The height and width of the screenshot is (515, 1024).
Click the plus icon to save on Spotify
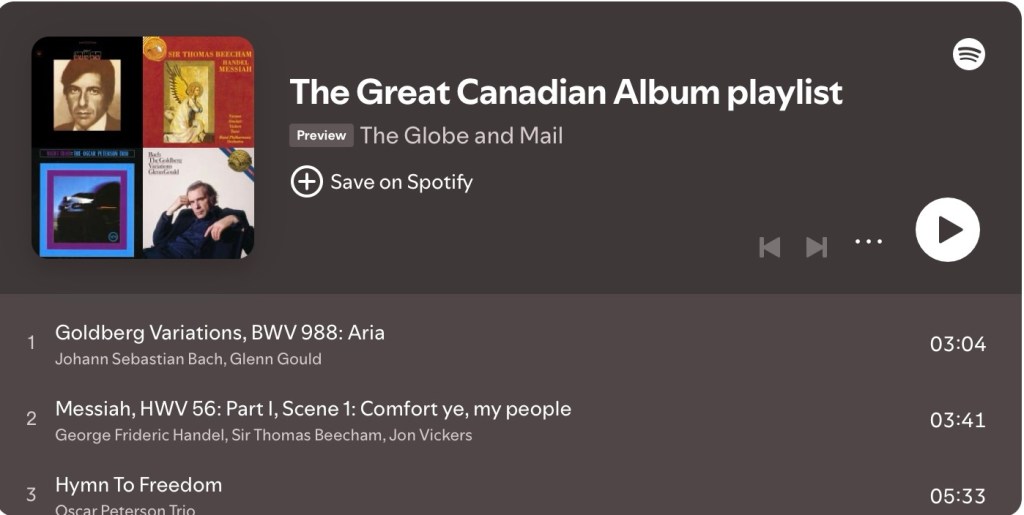click(306, 182)
